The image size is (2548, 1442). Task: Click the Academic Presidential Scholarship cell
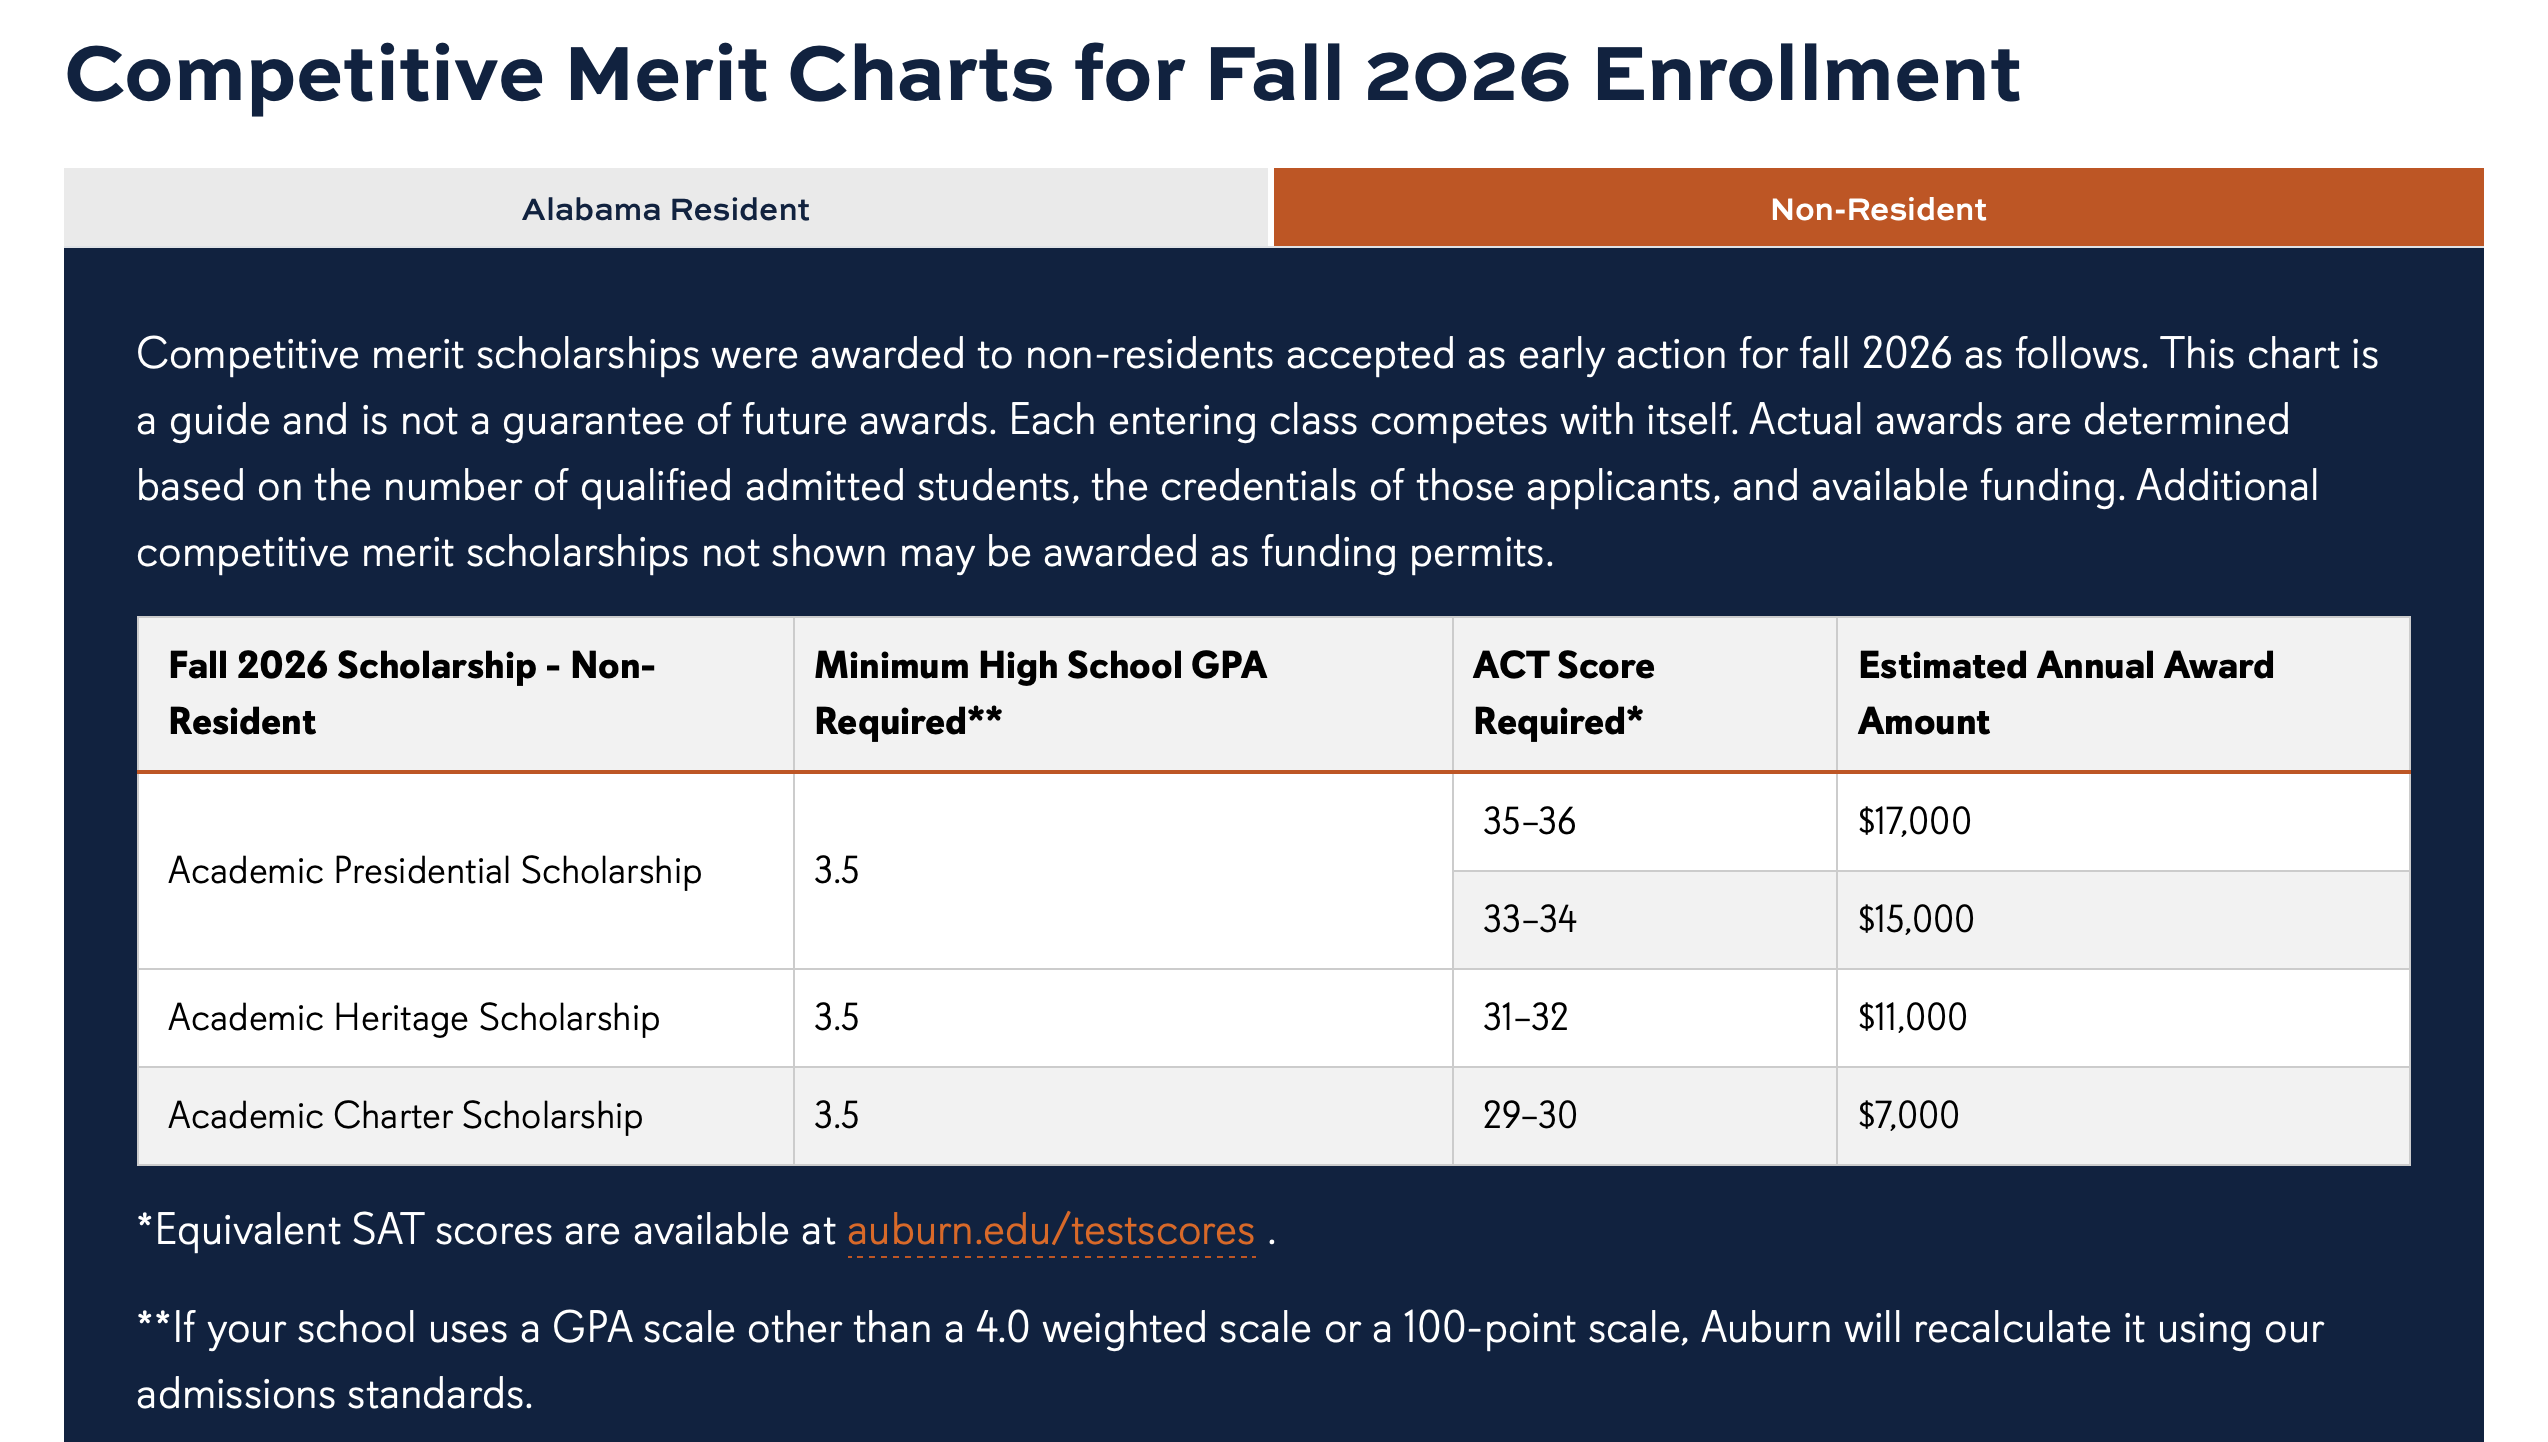466,870
